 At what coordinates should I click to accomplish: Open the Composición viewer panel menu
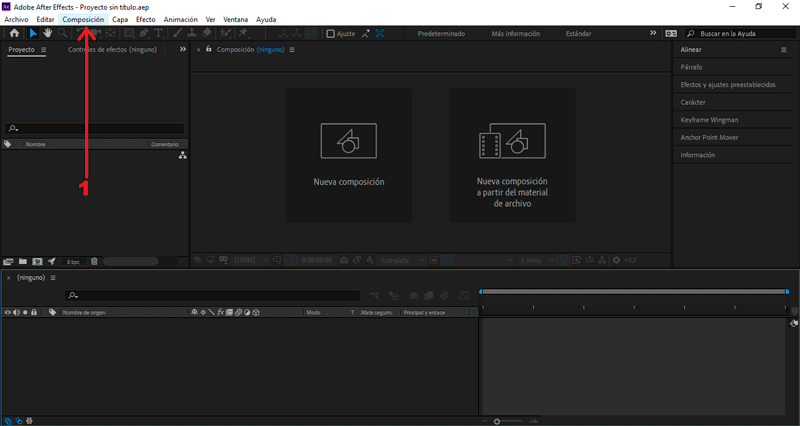click(x=292, y=50)
